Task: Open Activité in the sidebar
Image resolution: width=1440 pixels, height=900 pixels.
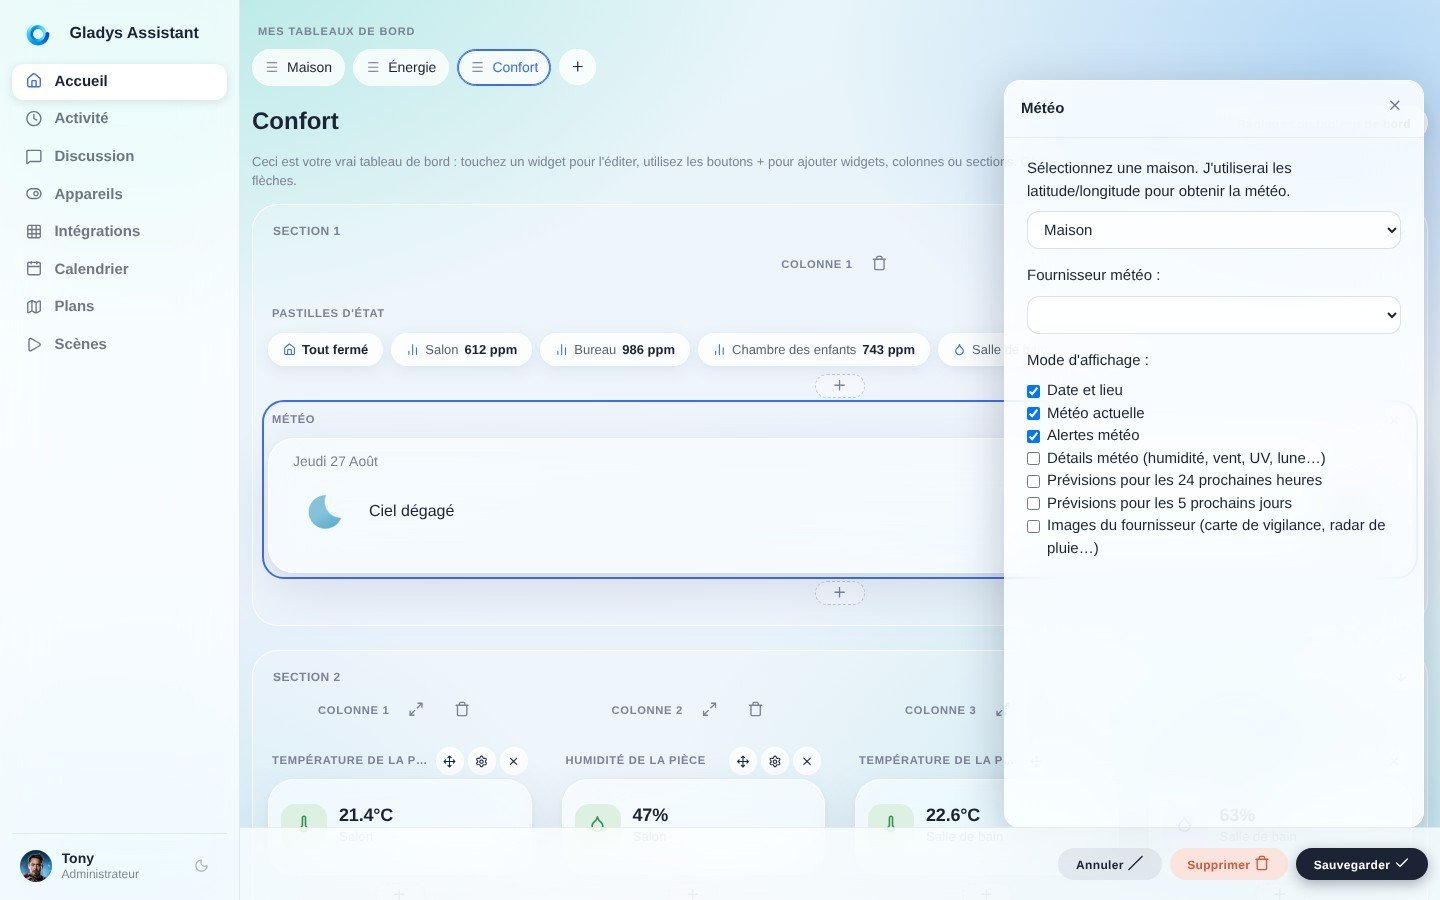Action: click(119, 118)
